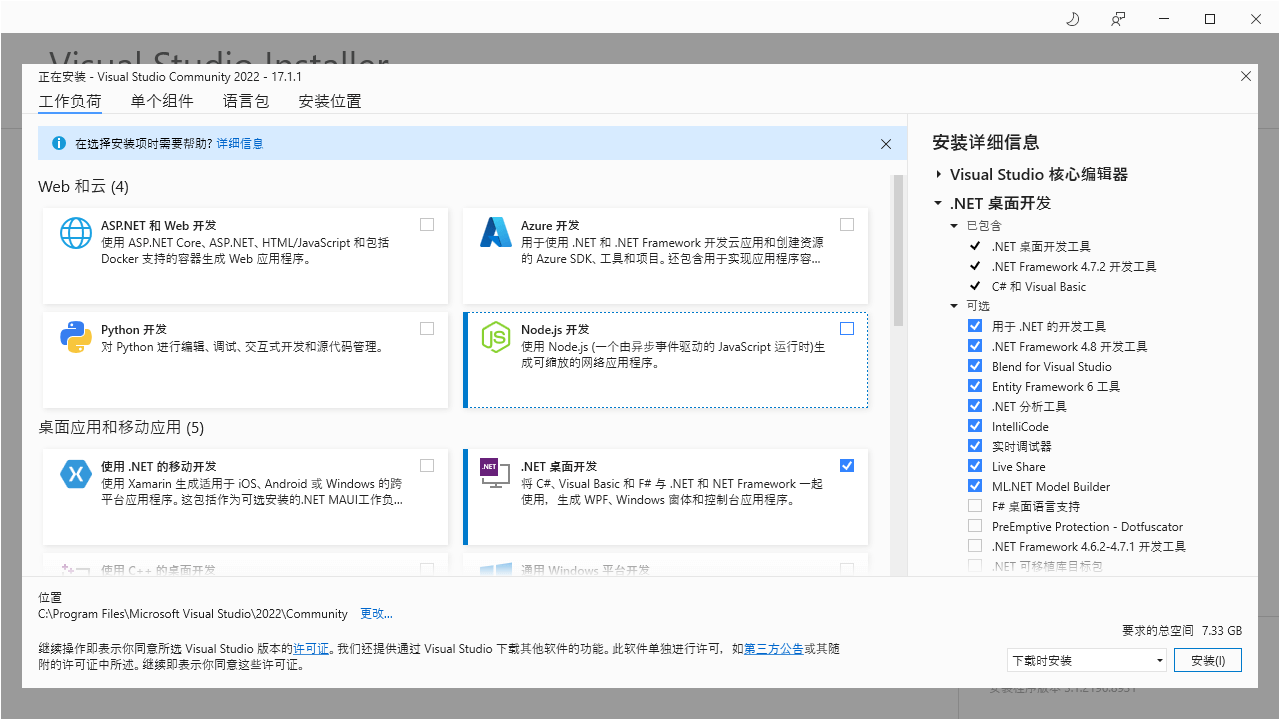1280x720 pixels.
Task: Select the Python 开发 workload card
Action: 246,360
